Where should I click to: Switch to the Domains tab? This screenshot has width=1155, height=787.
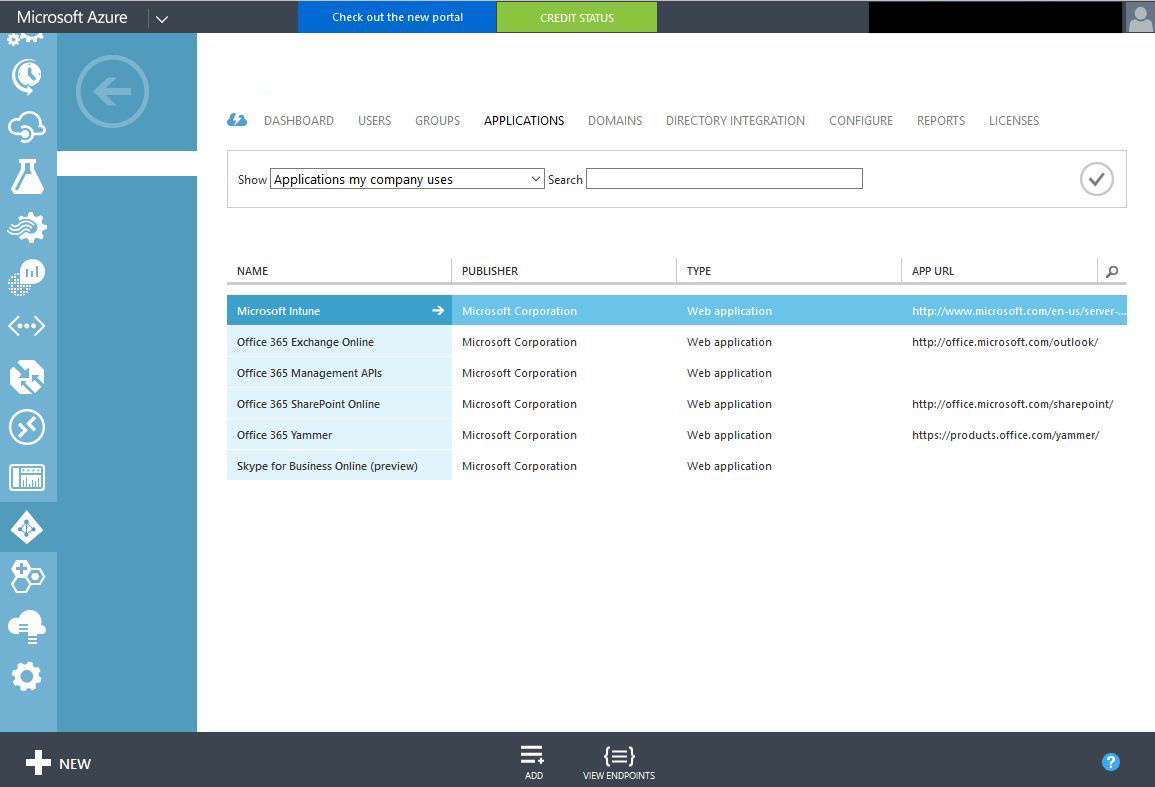point(615,120)
